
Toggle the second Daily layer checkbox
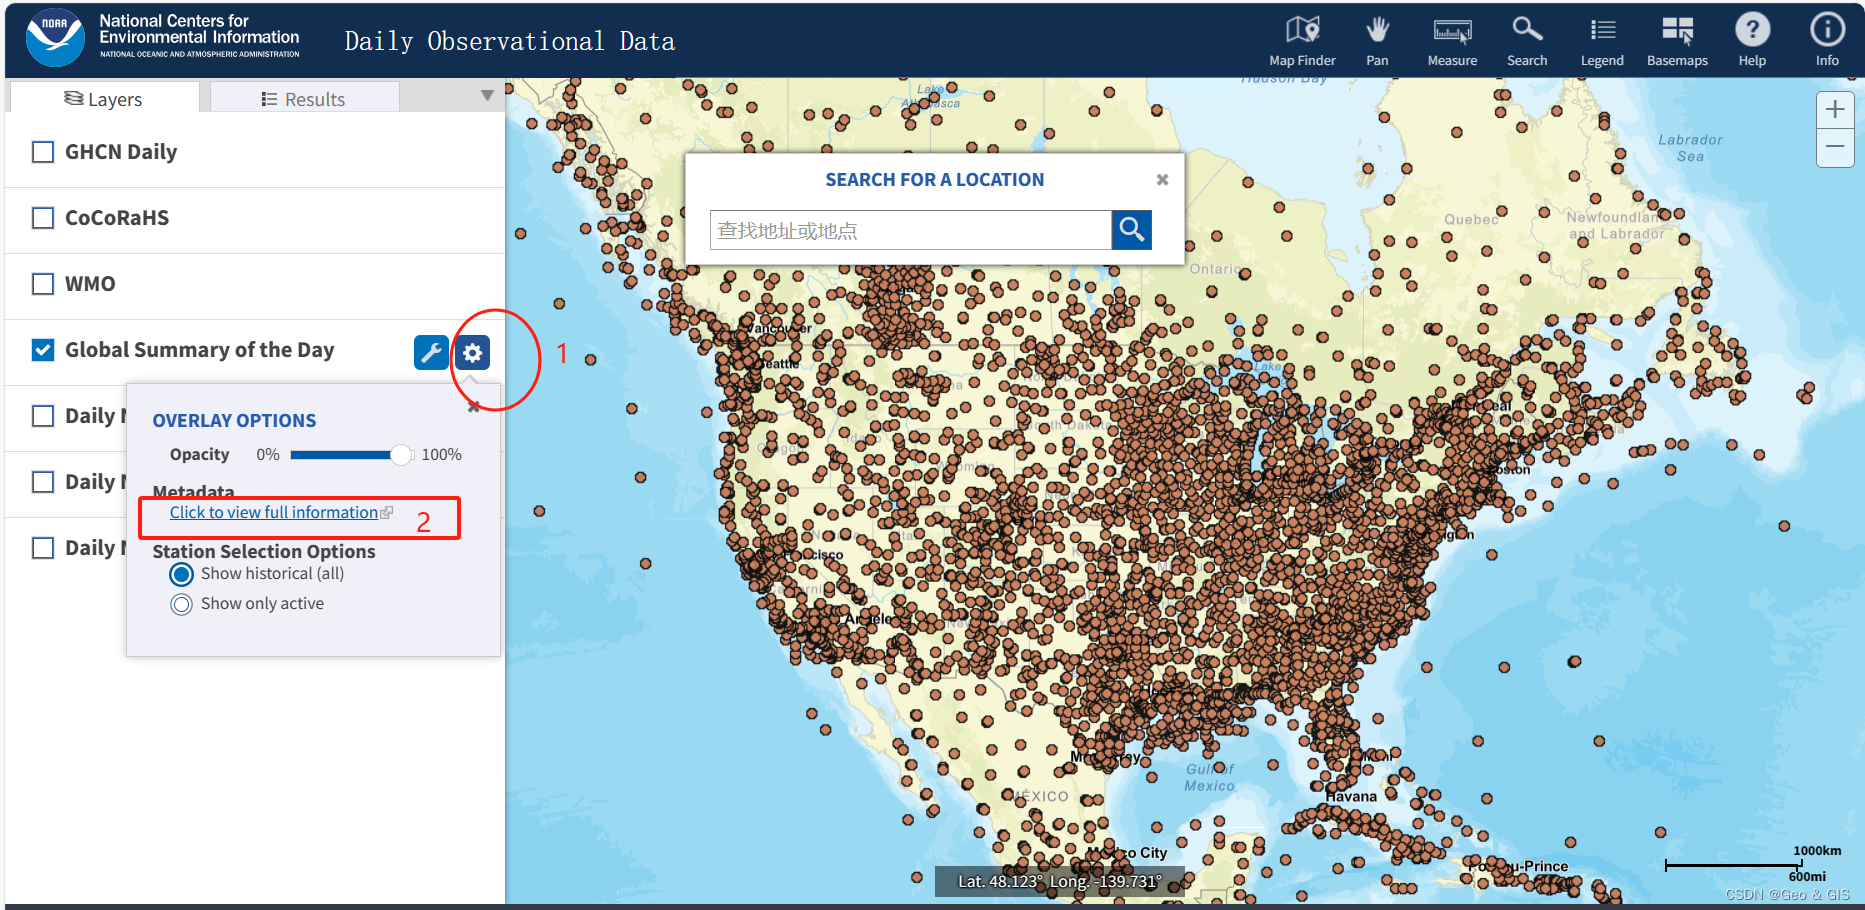pyautogui.click(x=43, y=482)
